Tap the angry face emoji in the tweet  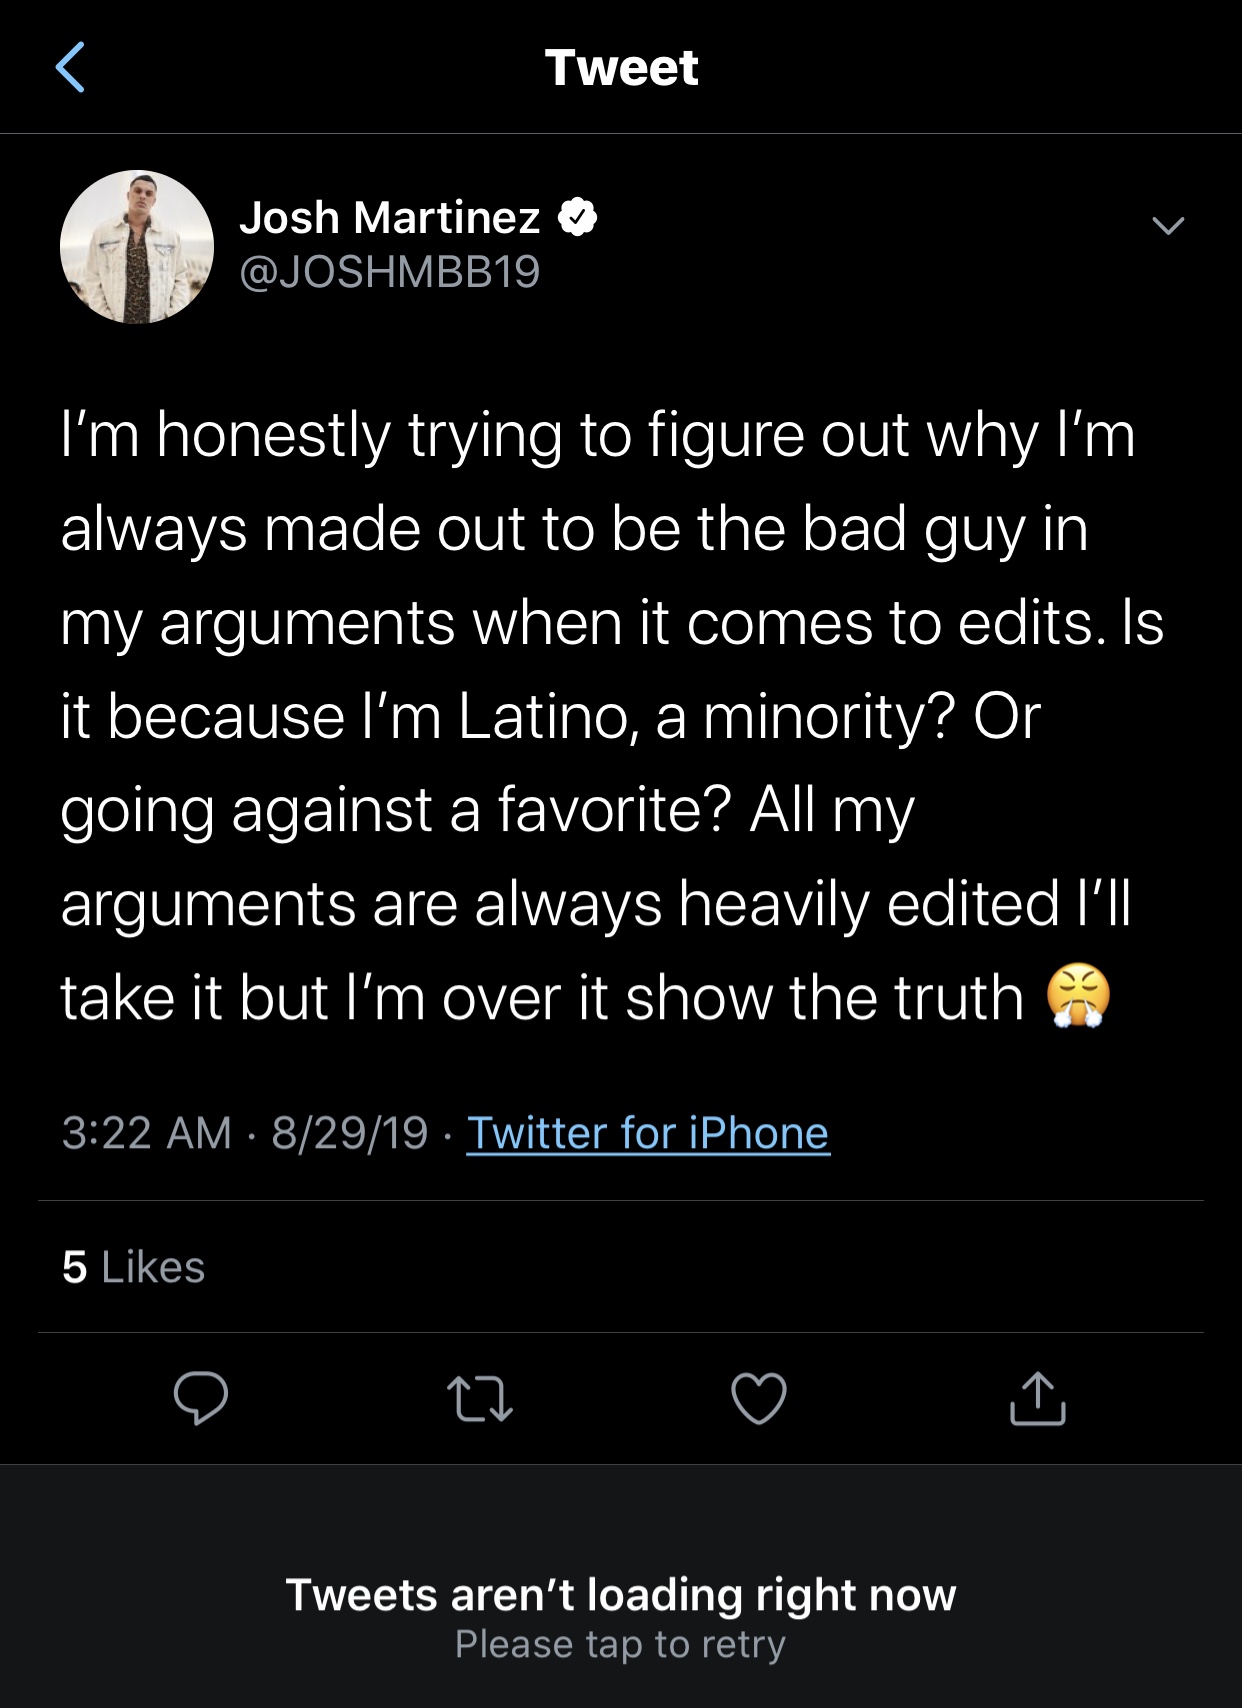(x=1079, y=997)
